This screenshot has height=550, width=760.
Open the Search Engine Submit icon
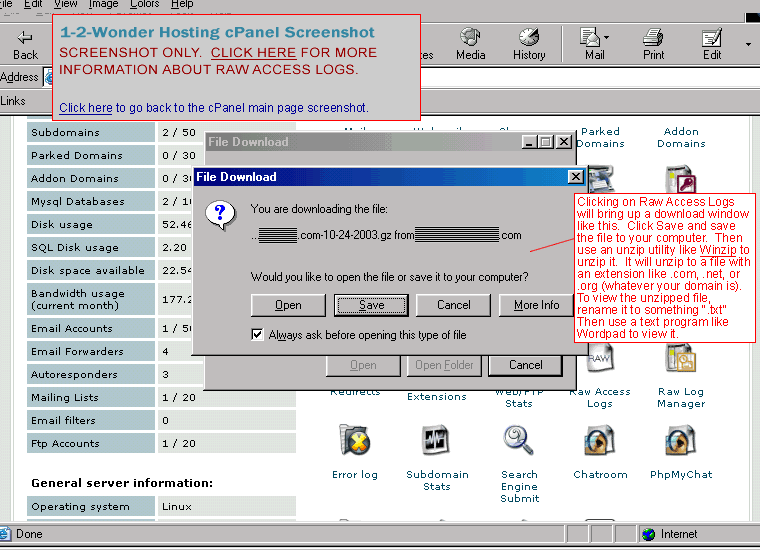(x=519, y=440)
